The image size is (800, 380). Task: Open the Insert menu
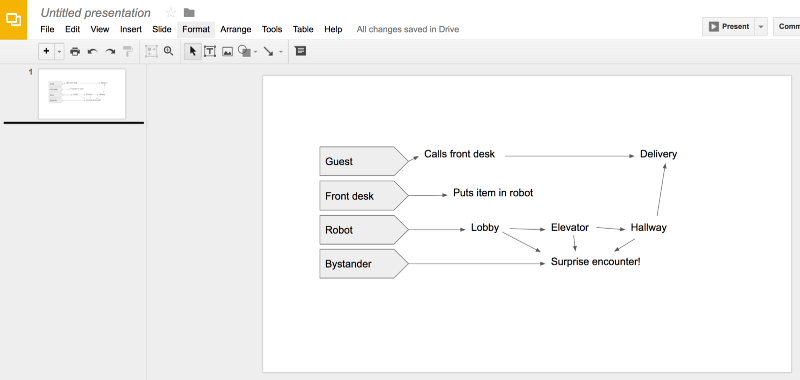point(131,30)
